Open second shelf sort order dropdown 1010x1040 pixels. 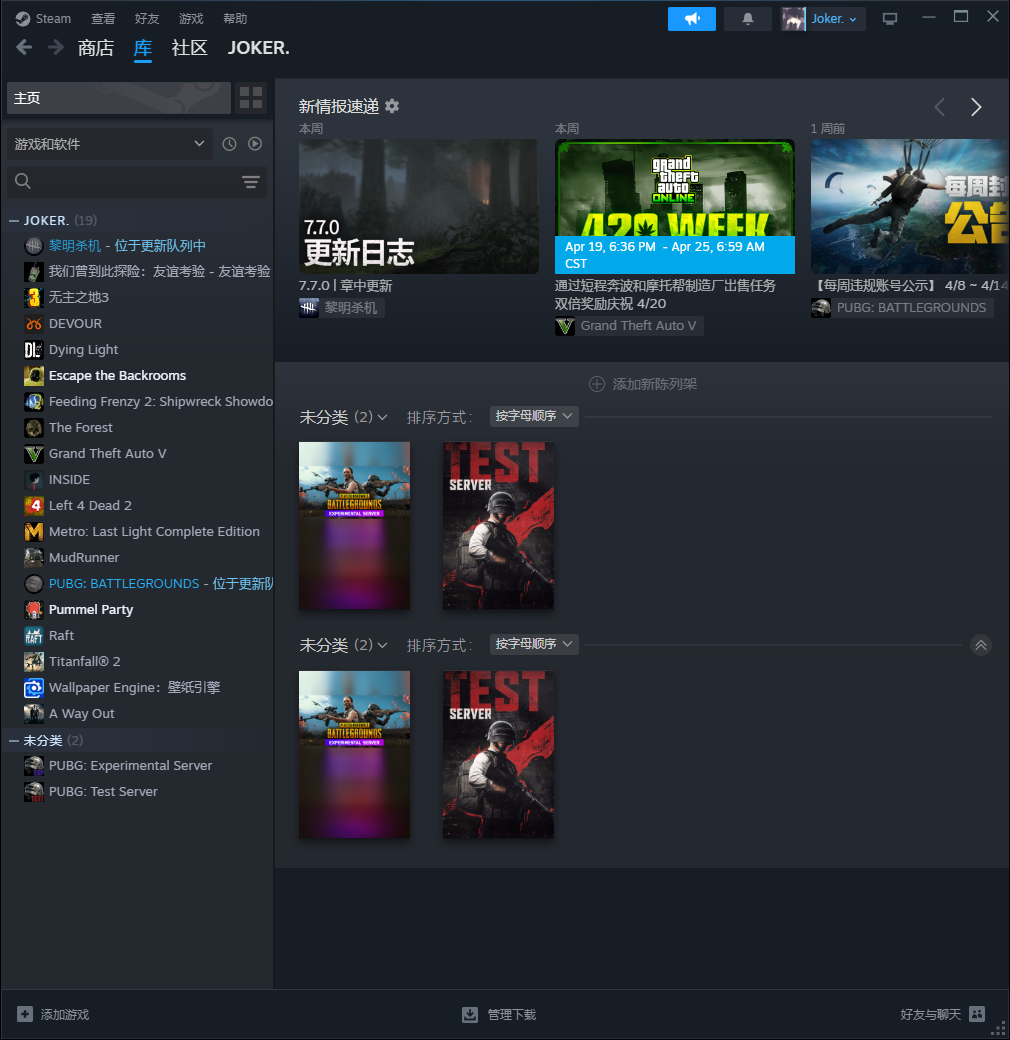(534, 644)
